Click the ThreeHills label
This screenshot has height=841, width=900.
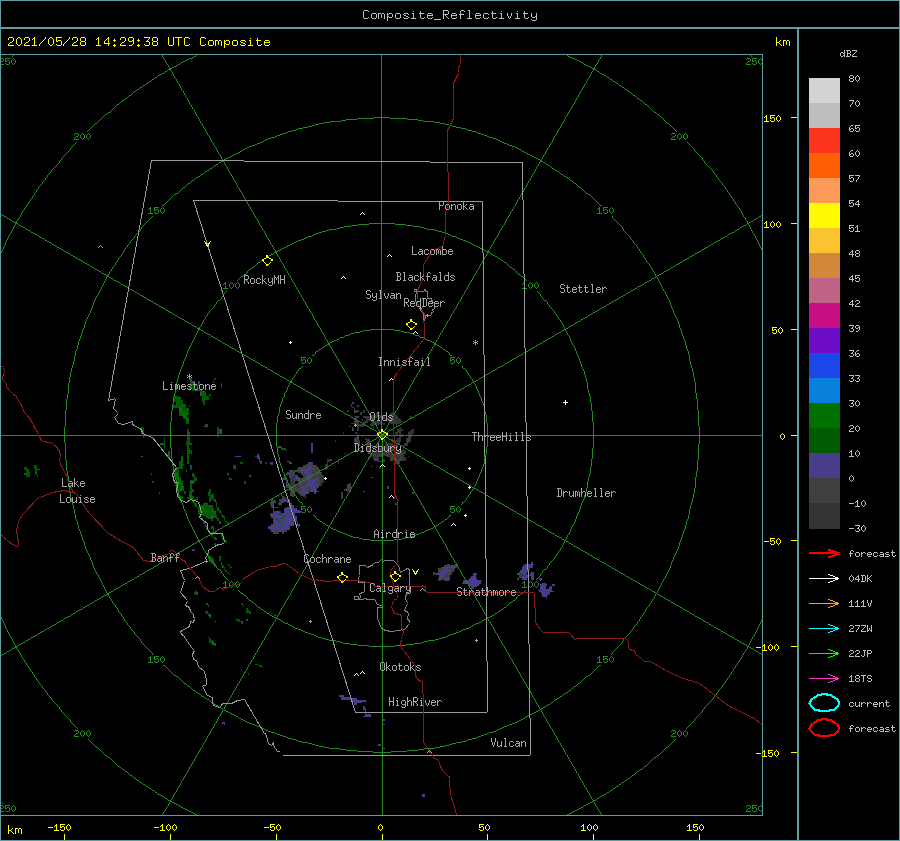(502, 437)
